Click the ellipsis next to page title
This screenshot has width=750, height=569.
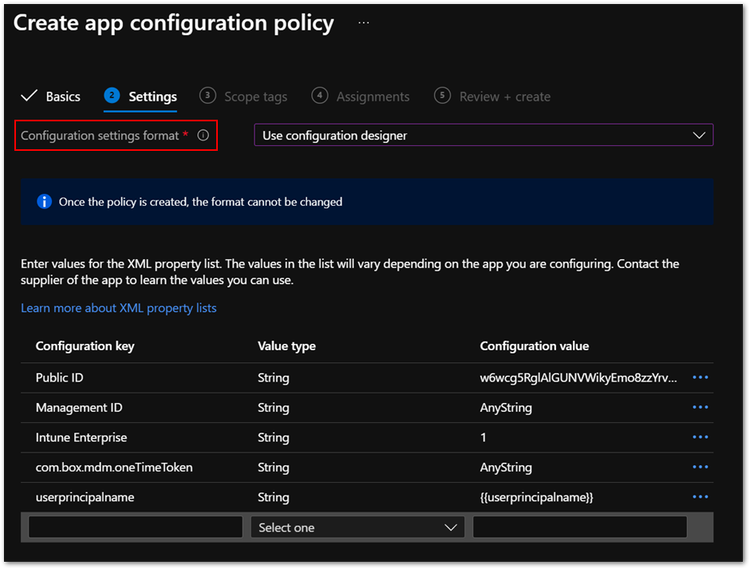coord(364,22)
